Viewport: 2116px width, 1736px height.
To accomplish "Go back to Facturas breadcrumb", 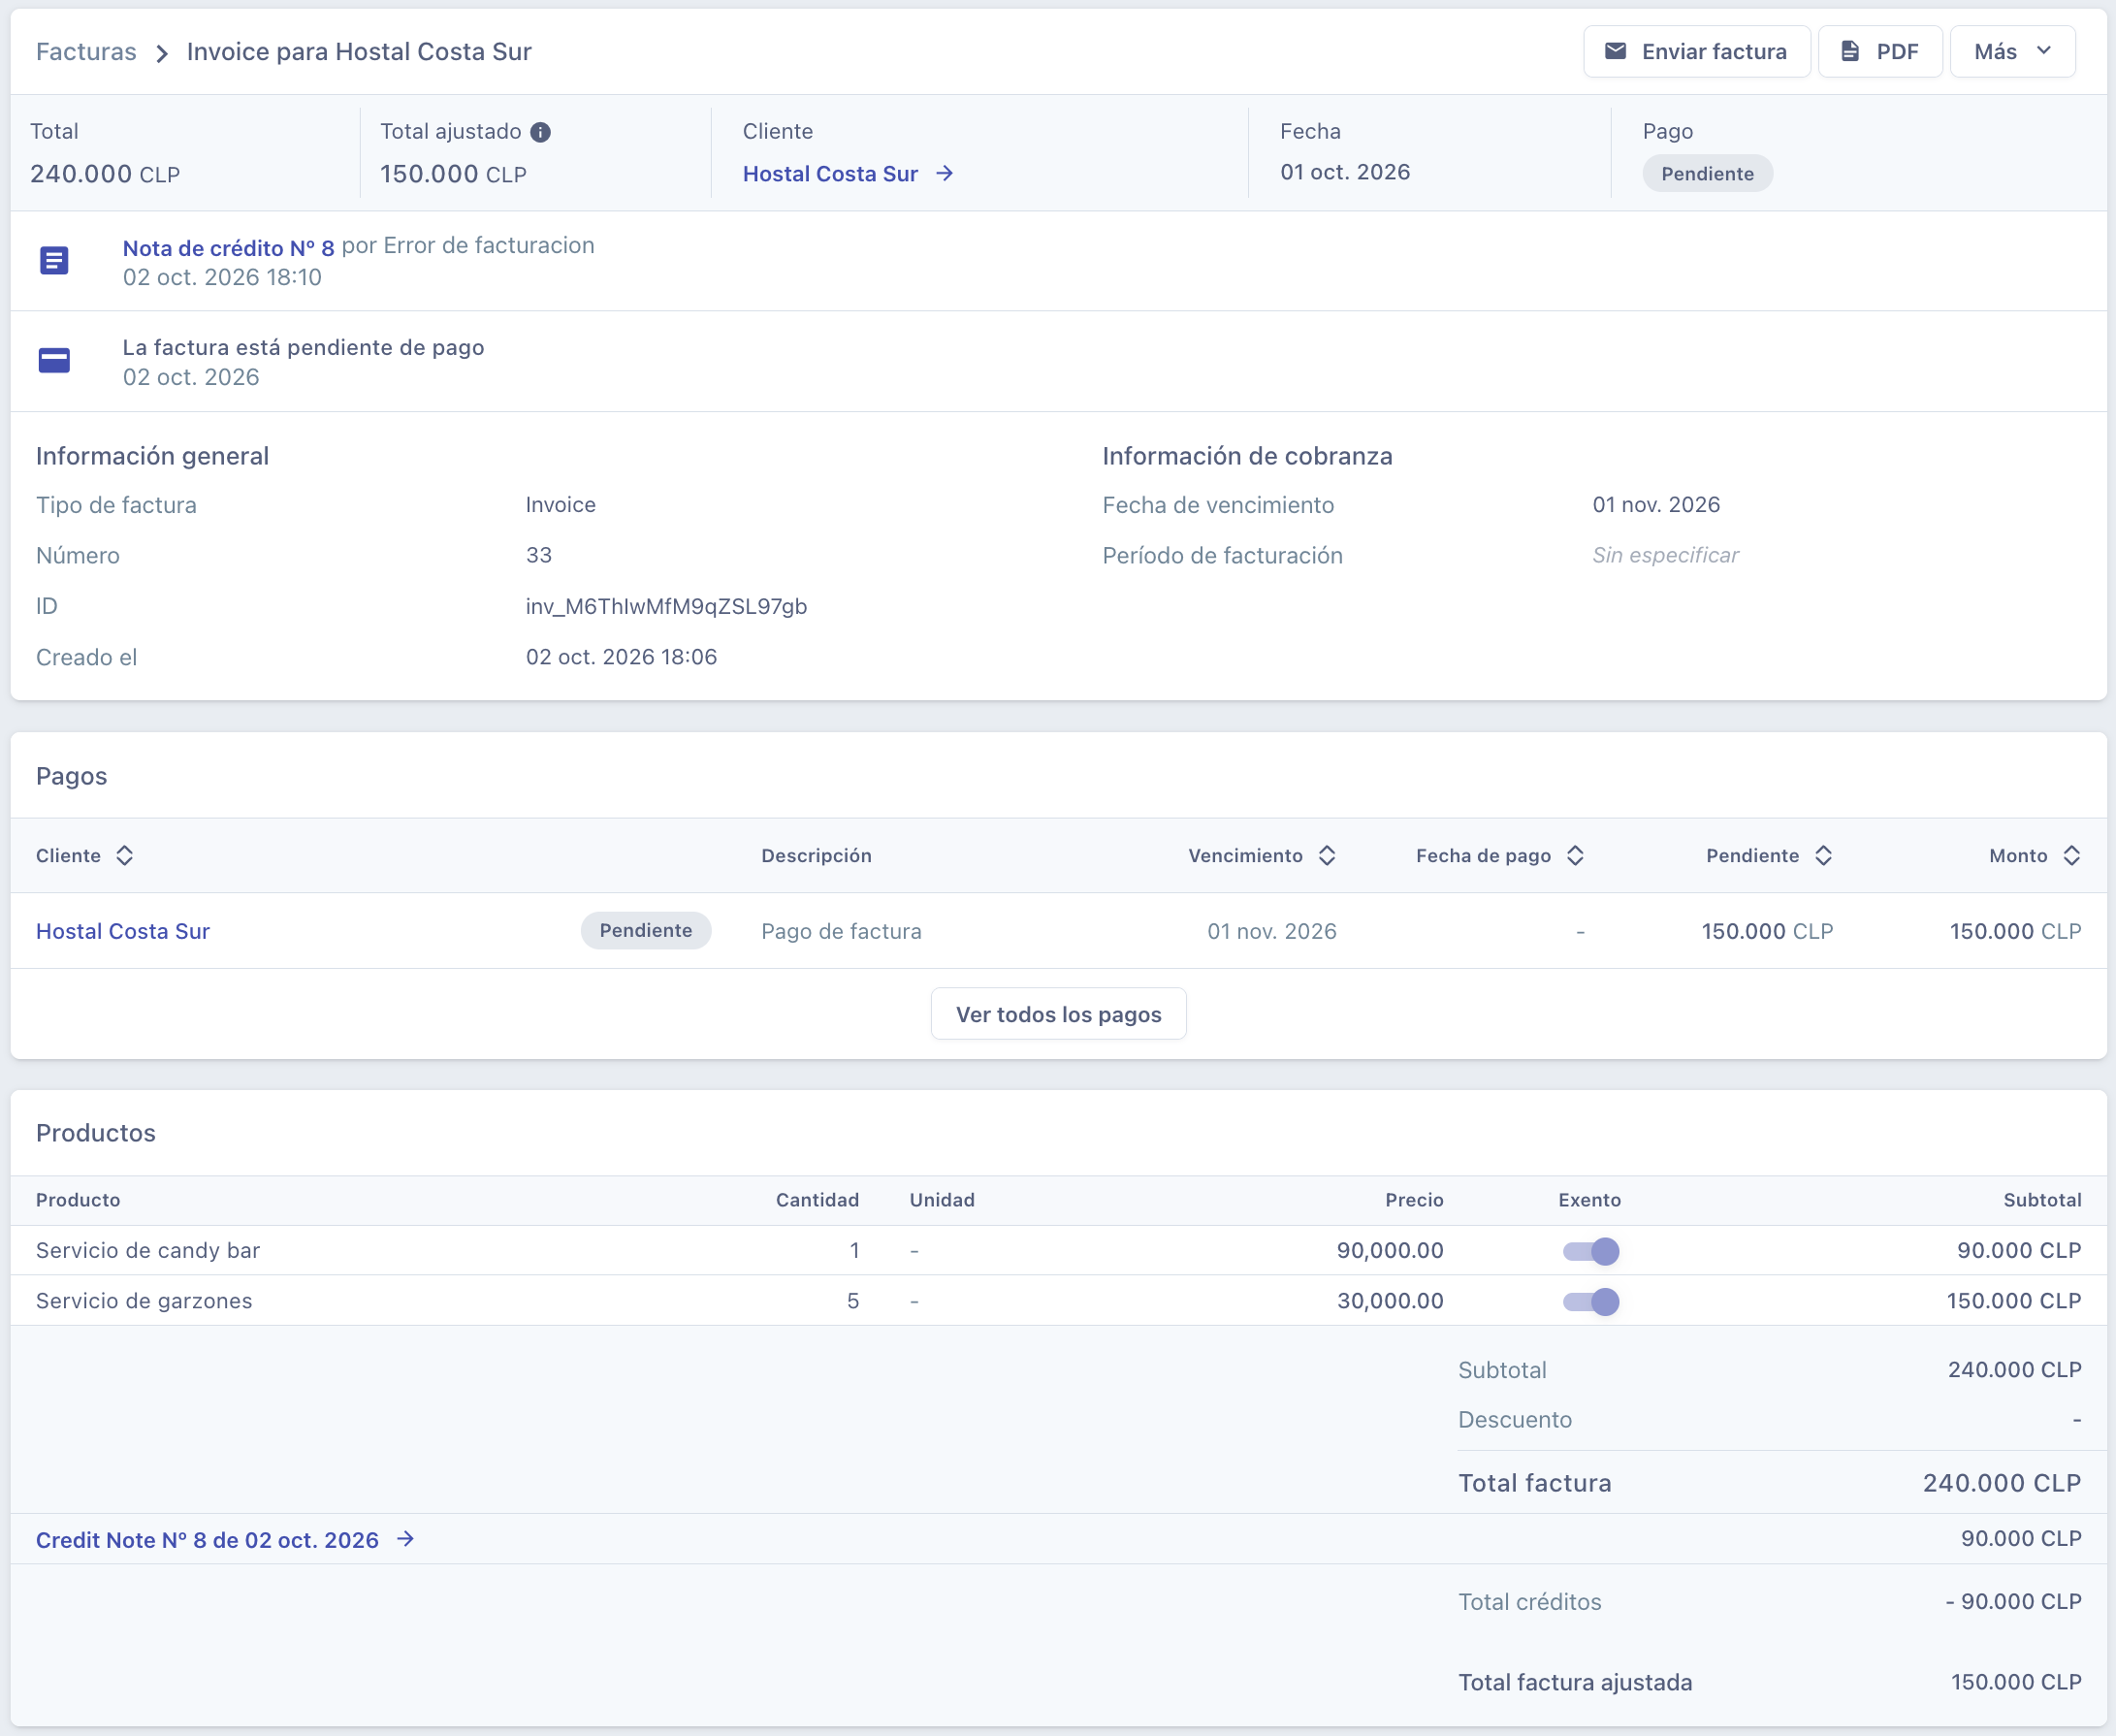I will 86,52.
